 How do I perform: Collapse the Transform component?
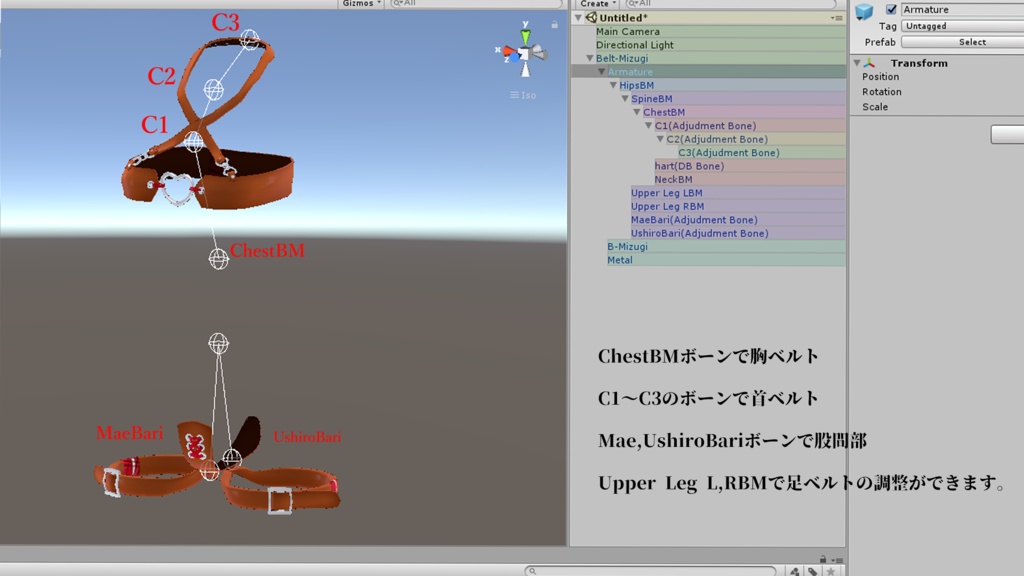click(857, 63)
